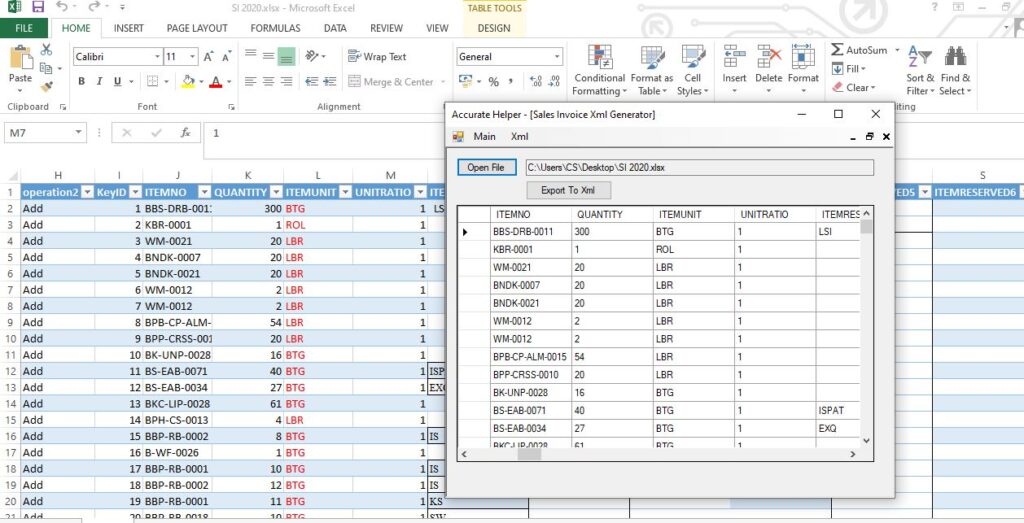The width and height of the screenshot is (1024, 523).
Task: Expand the General number format dropdown
Action: click(x=557, y=57)
